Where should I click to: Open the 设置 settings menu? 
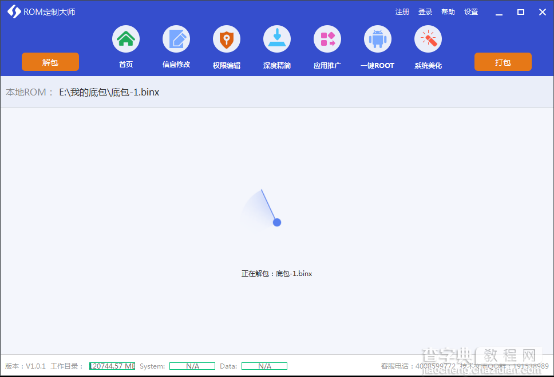(471, 12)
